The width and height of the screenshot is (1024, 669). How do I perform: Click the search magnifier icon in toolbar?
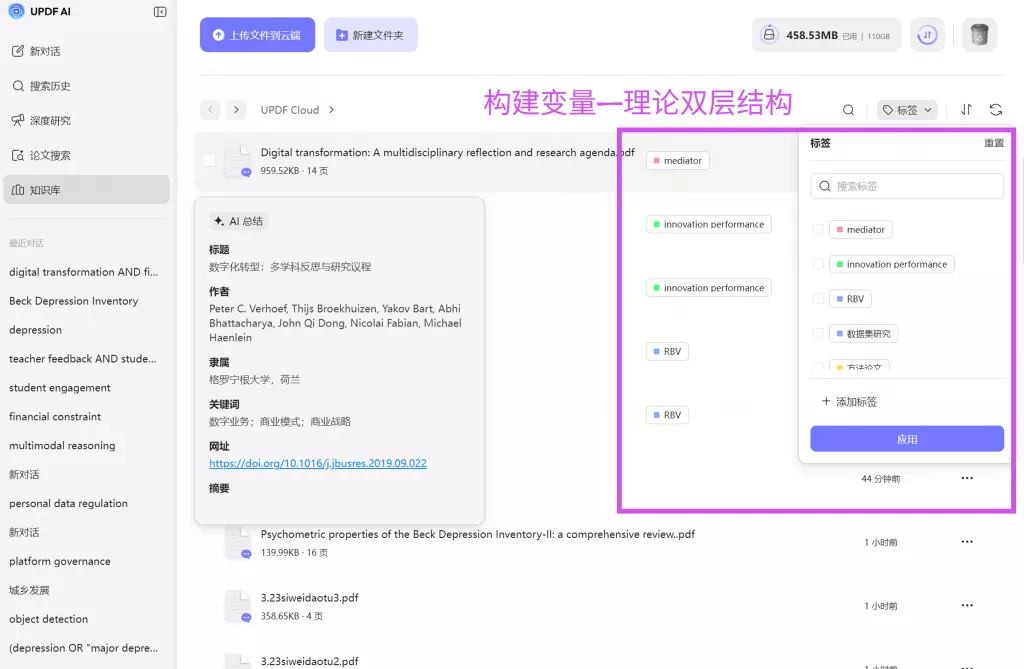click(848, 110)
